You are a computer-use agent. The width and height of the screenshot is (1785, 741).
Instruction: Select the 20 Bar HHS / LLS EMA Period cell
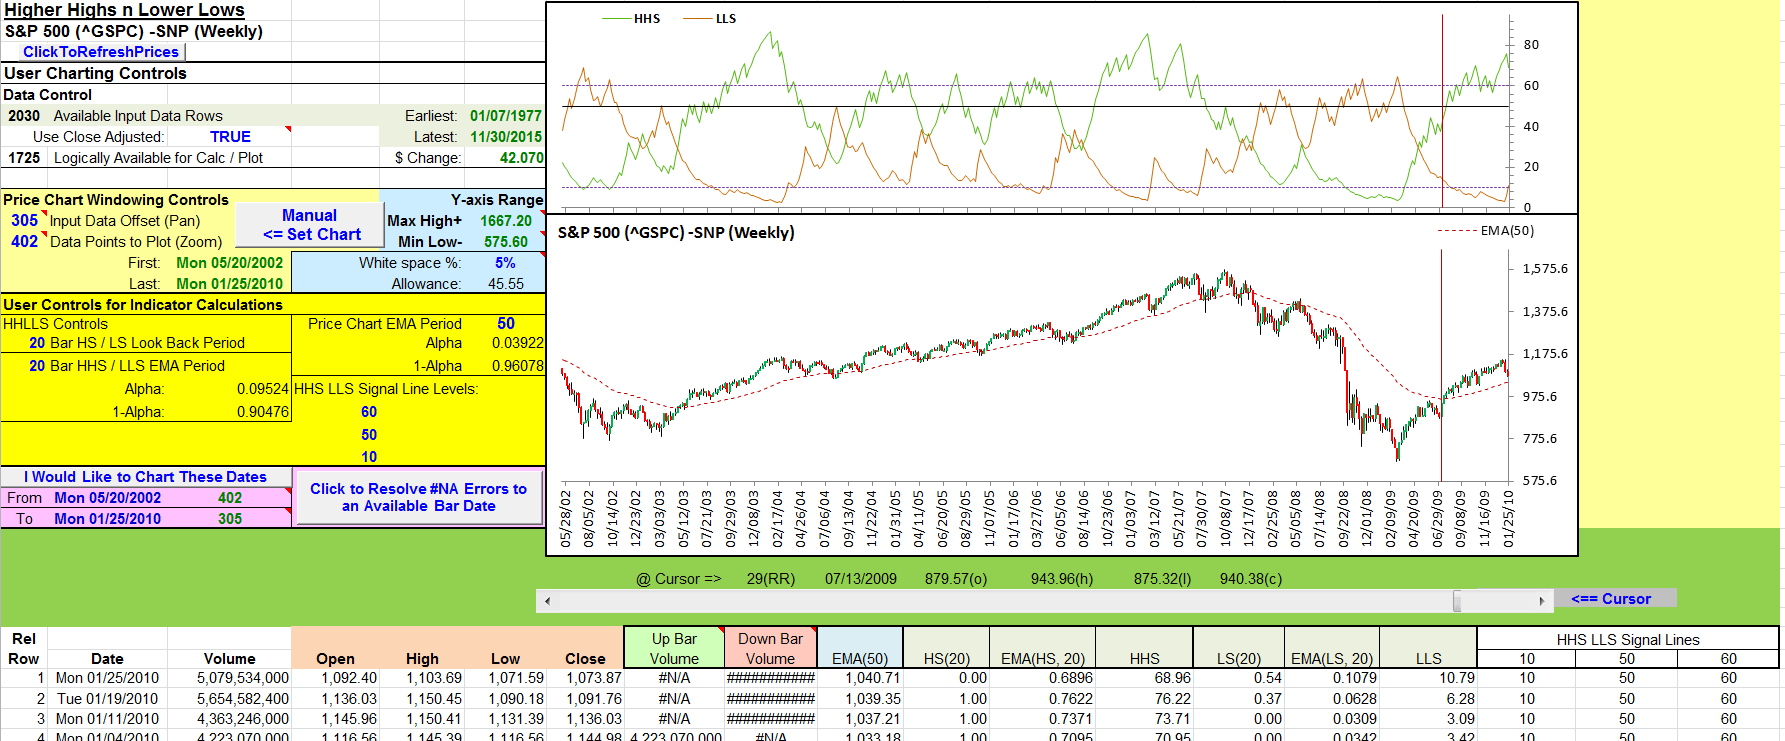pos(146,366)
